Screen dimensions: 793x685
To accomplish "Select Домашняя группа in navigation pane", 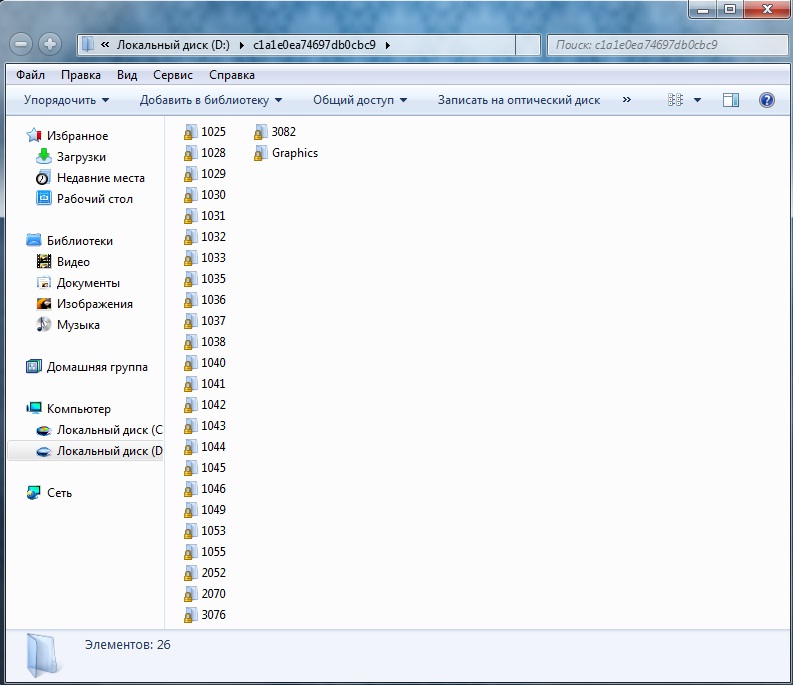I will point(97,367).
